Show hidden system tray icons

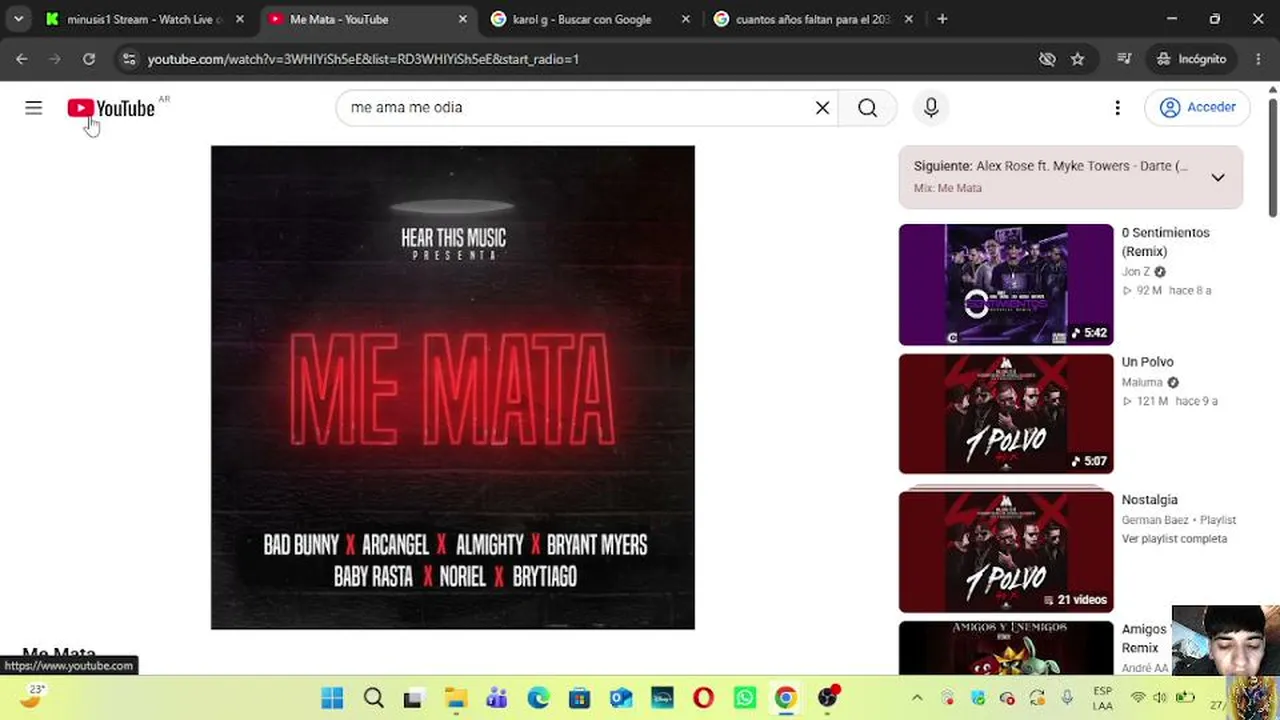(917, 698)
